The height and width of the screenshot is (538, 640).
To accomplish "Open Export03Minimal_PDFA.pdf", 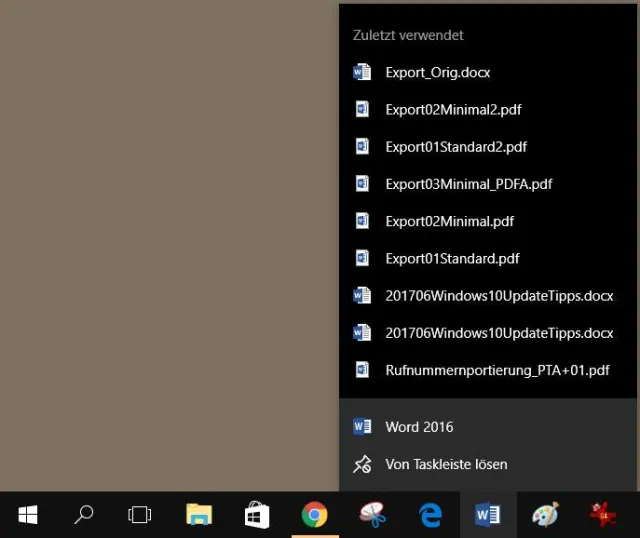I will [x=468, y=184].
